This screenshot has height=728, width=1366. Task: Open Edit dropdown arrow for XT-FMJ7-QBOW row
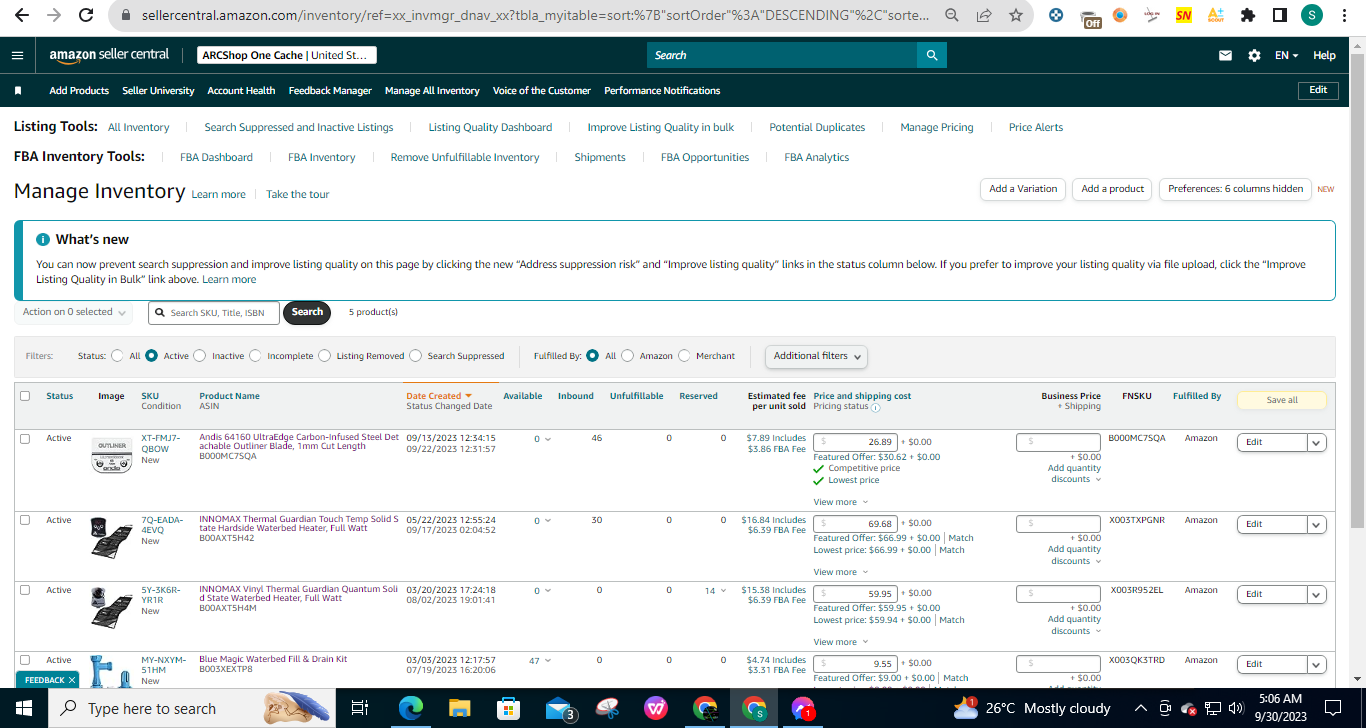1316,442
